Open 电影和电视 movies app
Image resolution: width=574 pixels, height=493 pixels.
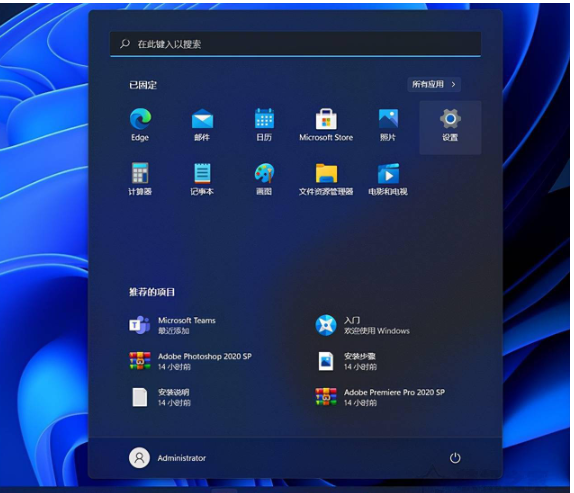pyautogui.click(x=388, y=173)
